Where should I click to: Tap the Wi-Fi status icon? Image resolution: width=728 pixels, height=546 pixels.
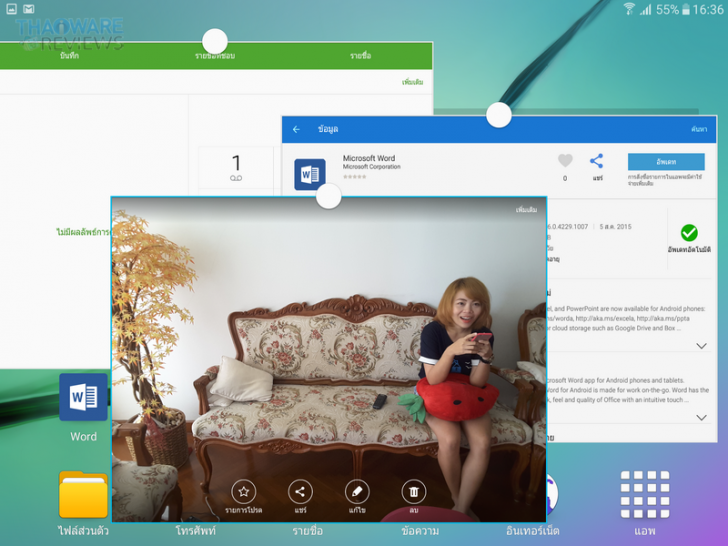tap(629, 9)
